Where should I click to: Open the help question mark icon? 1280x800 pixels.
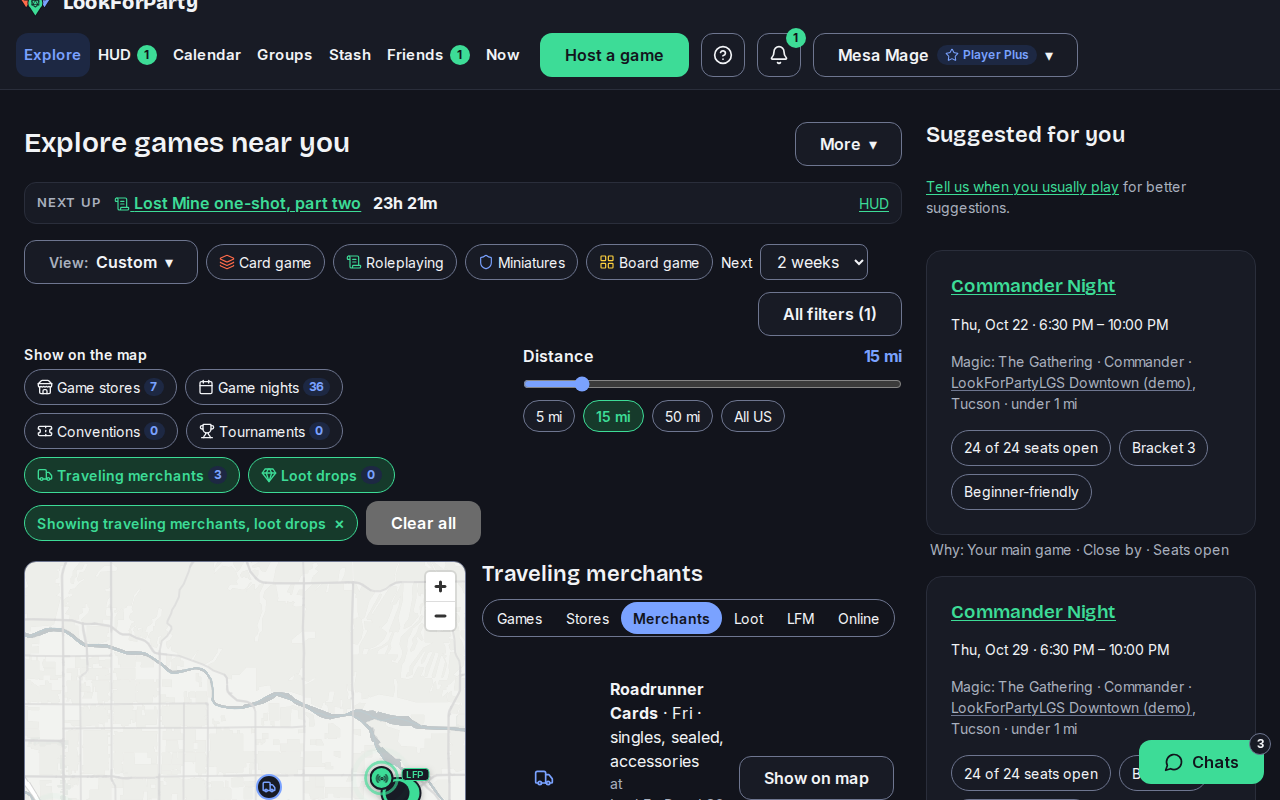point(723,55)
